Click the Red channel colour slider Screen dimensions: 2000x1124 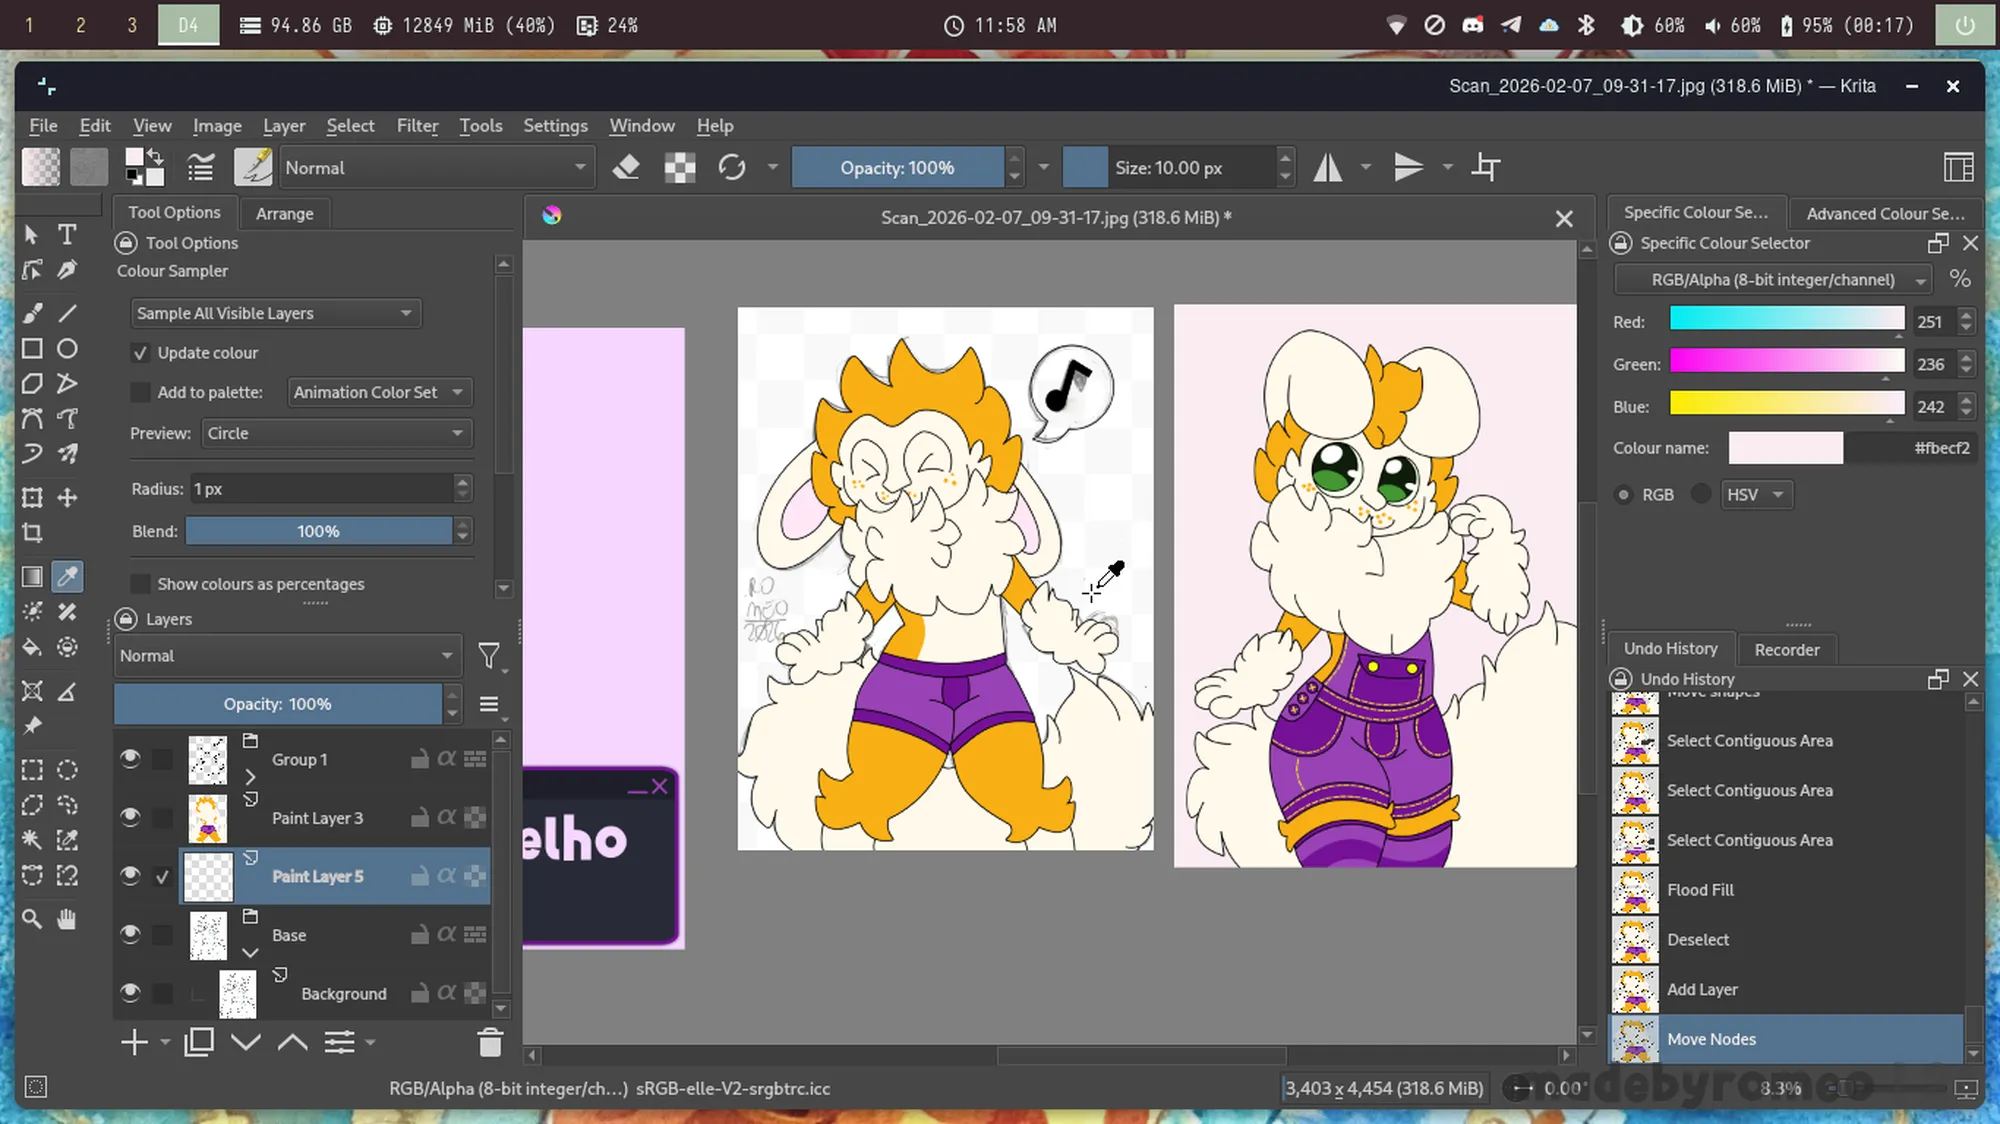[1786, 320]
